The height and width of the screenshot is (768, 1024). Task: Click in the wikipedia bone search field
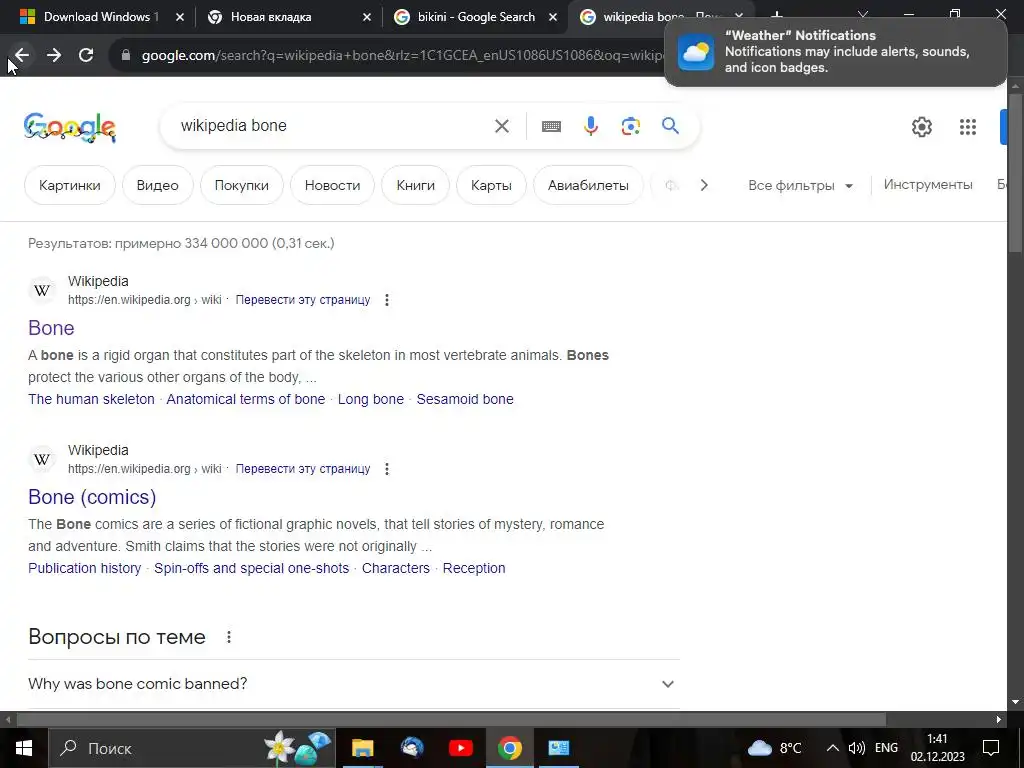[x=333, y=125]
